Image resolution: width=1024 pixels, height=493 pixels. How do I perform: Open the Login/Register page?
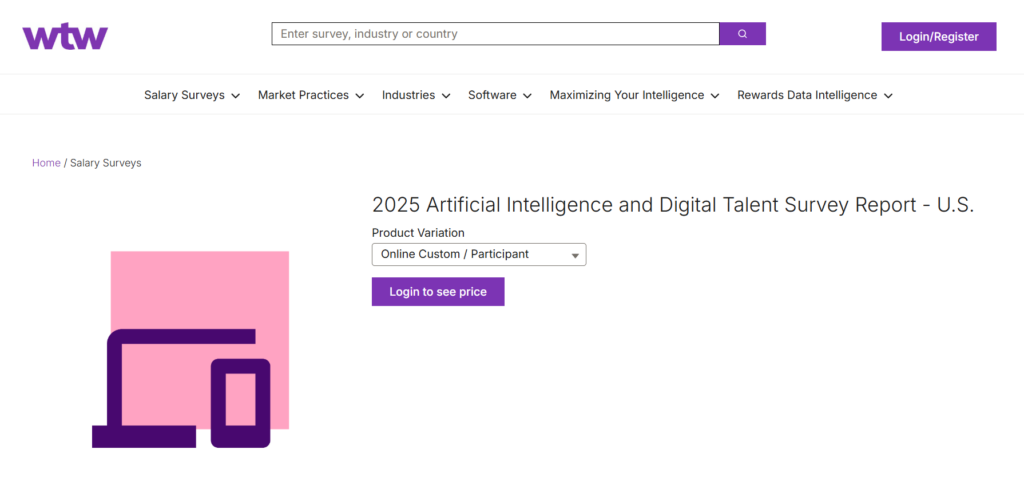tap(938, 37)
